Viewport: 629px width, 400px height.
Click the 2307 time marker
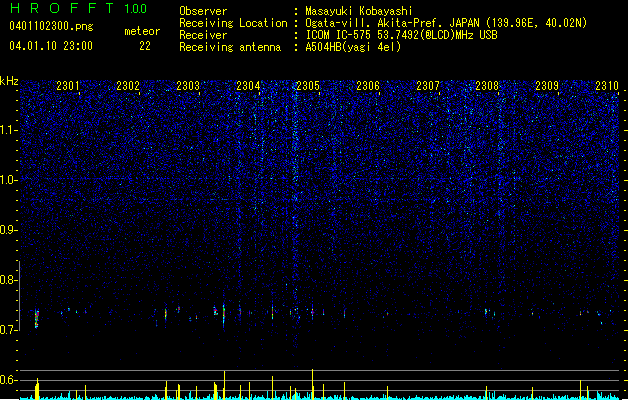(x=428, y=86)
